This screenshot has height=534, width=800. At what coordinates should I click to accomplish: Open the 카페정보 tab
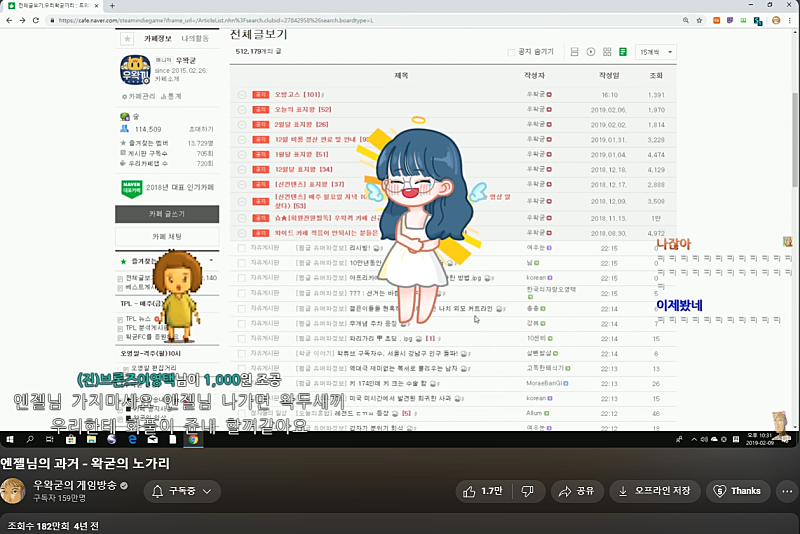coord(160,39)
